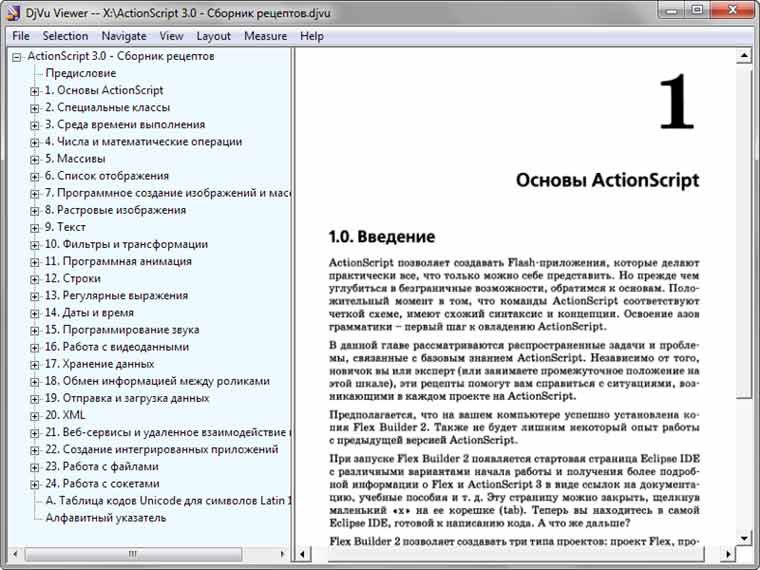Minimize the DjVu Viewer window
The width and height of the screenshot is (760, 570).
point(671,11)
